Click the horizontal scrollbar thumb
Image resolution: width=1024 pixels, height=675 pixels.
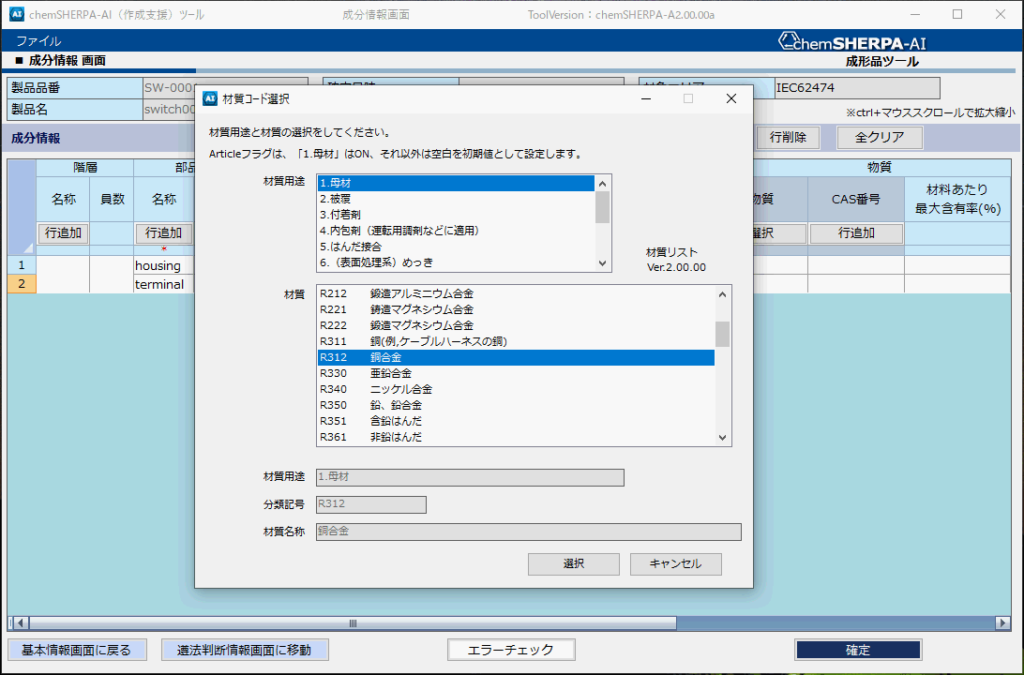[x=353, y=623]
